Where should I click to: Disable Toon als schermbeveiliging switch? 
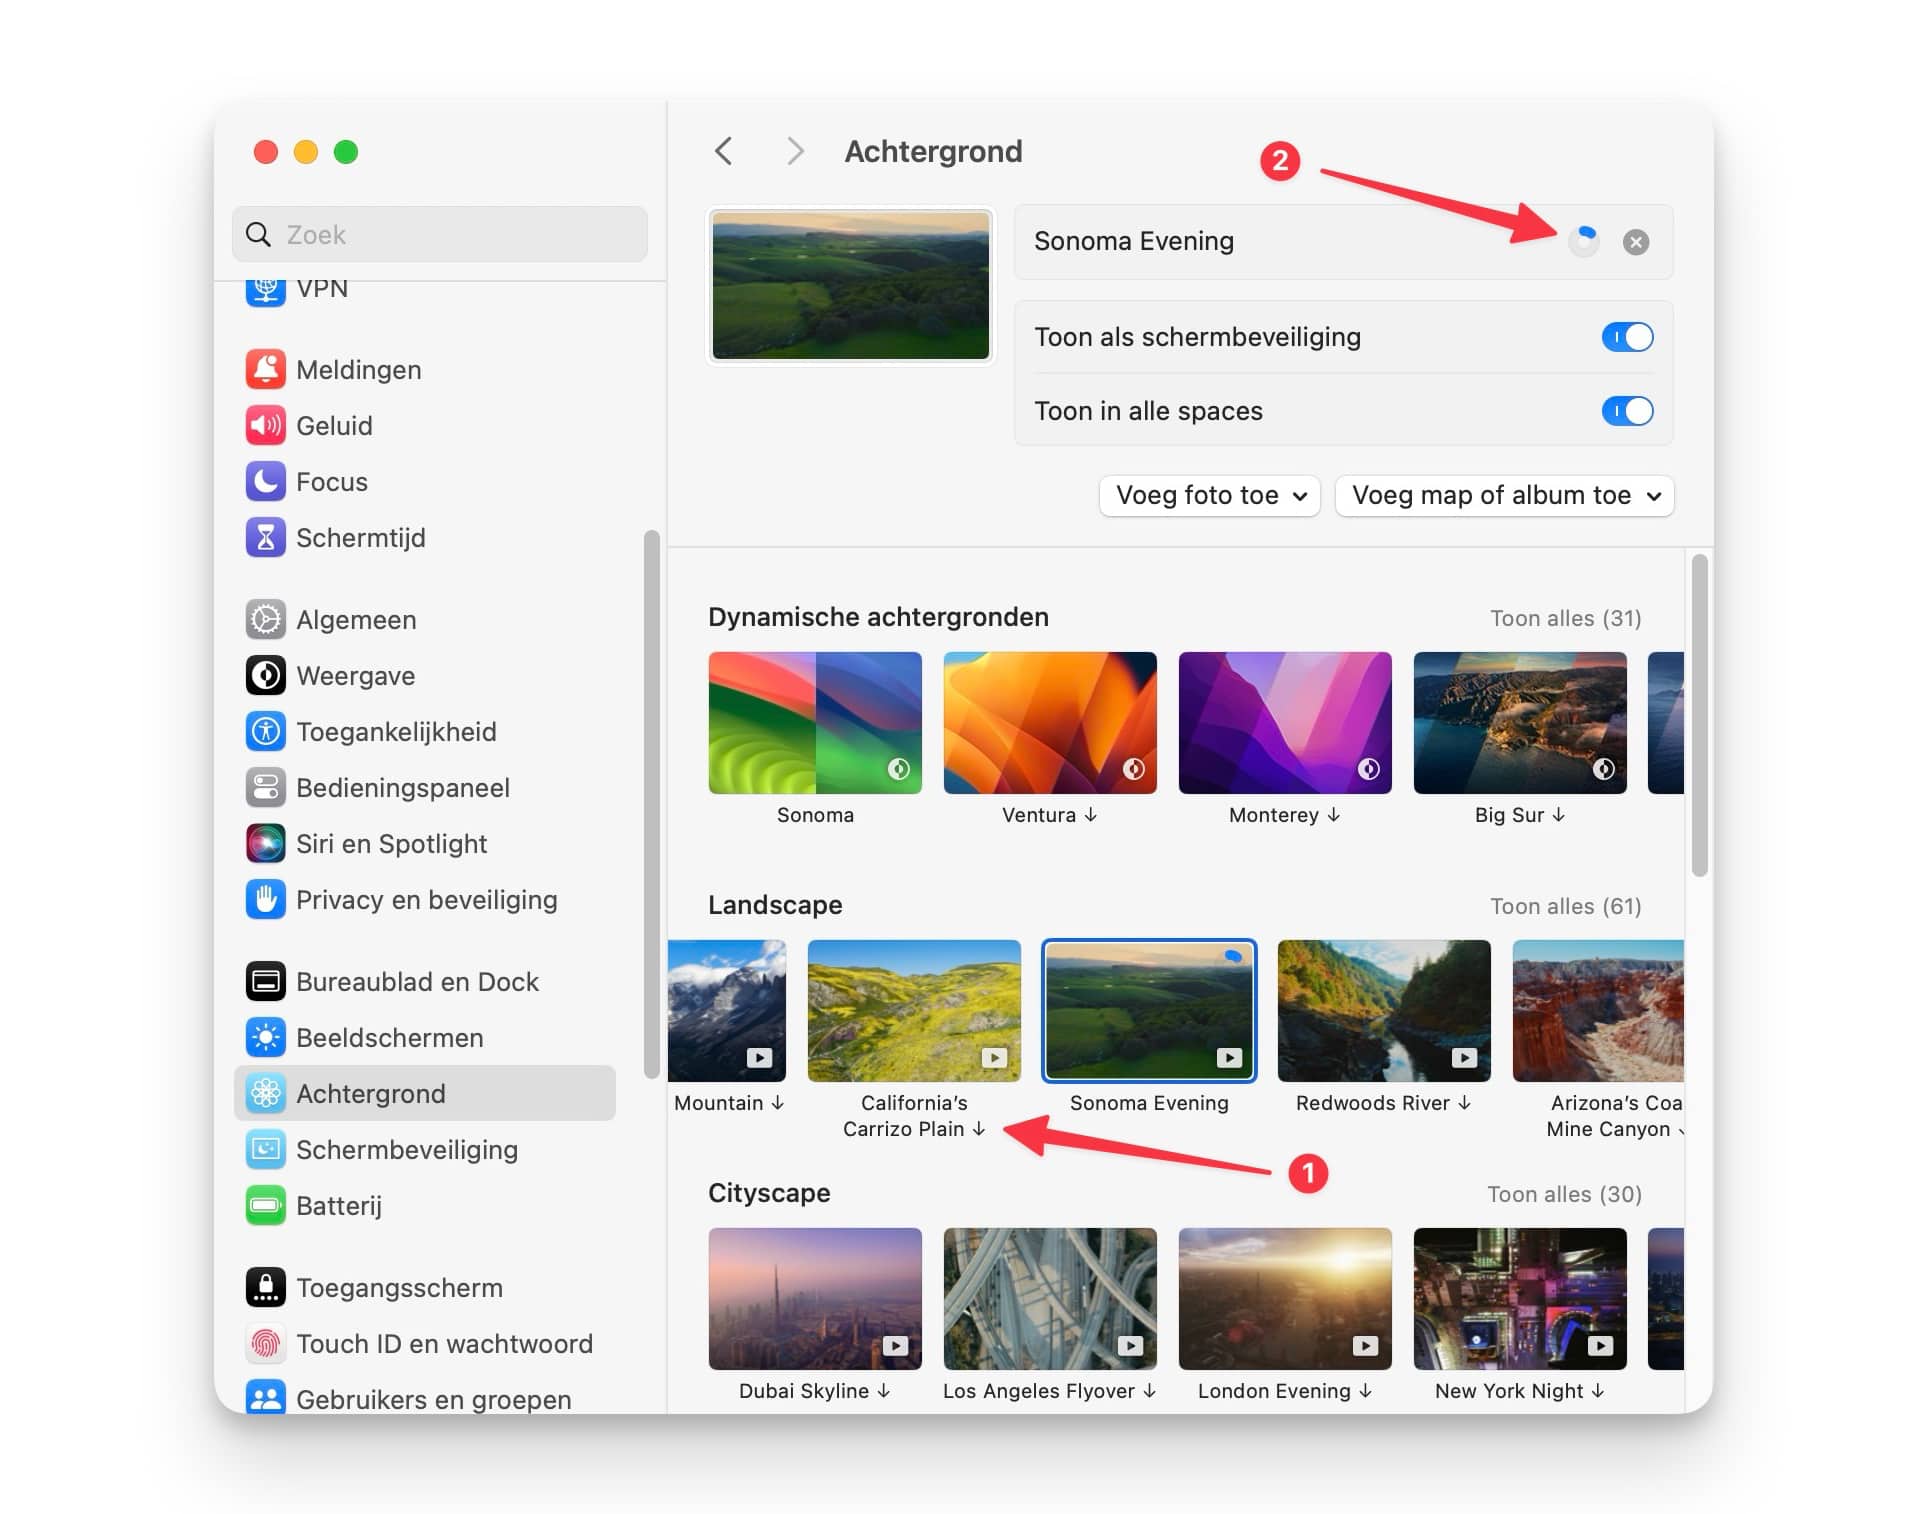1627,337
